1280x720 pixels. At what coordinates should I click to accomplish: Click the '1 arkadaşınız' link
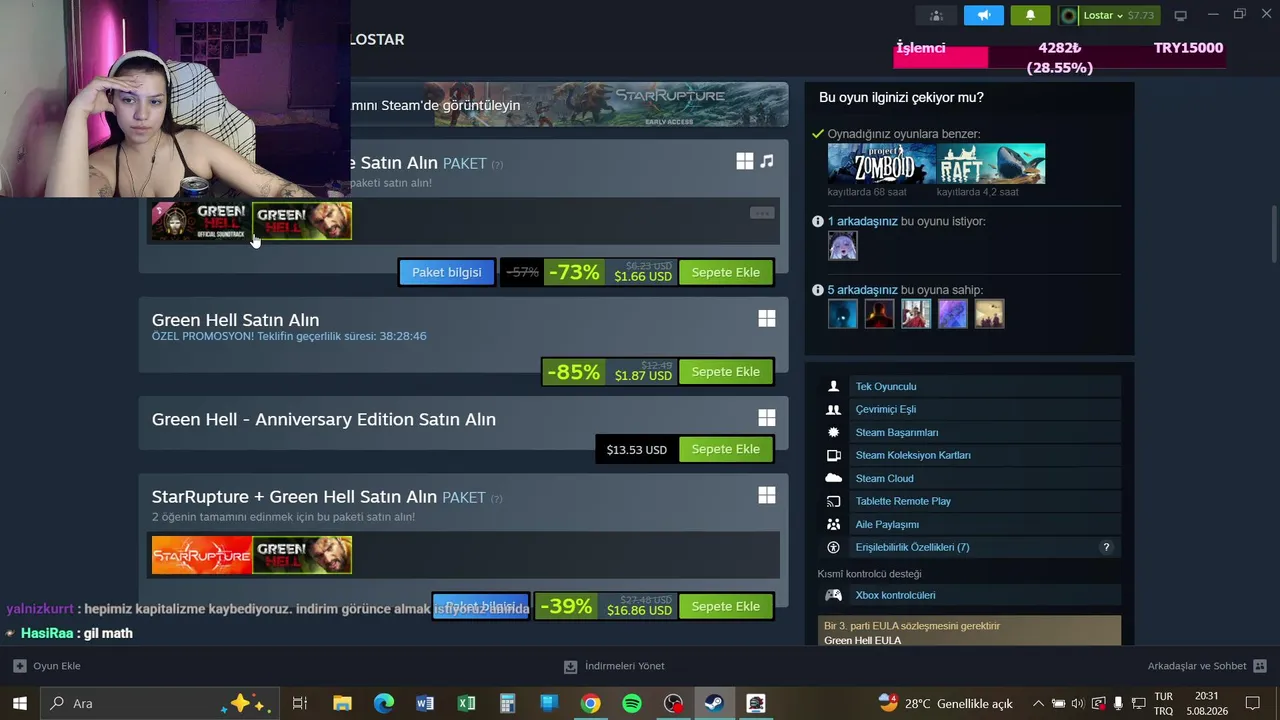[x=863, y=221]
